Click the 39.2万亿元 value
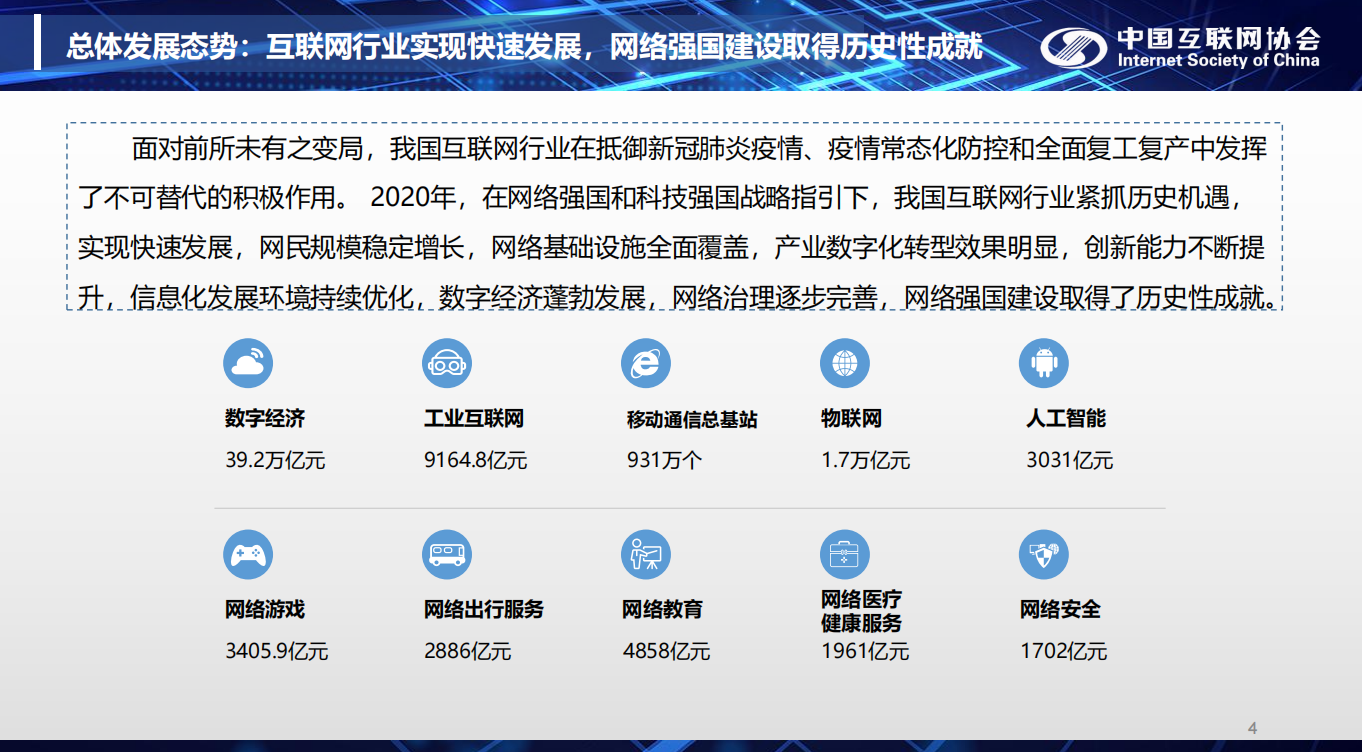 [x=275, y=460]
